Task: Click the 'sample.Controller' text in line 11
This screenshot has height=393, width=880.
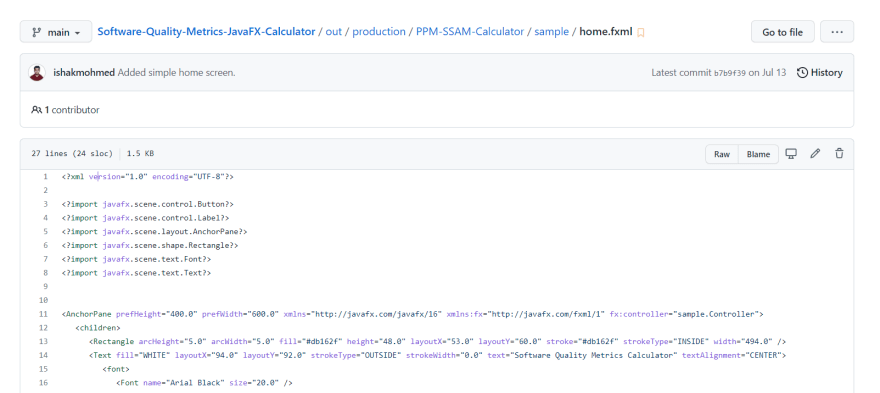Action: click(x=716, y=314)
